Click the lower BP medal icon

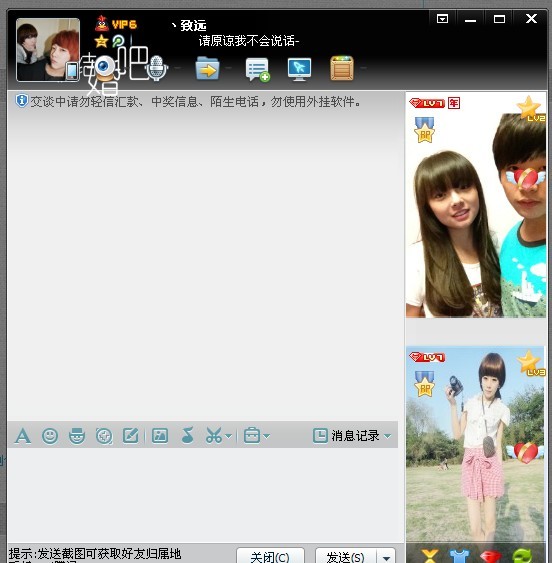pyautogui.click(x=425, y=383)
